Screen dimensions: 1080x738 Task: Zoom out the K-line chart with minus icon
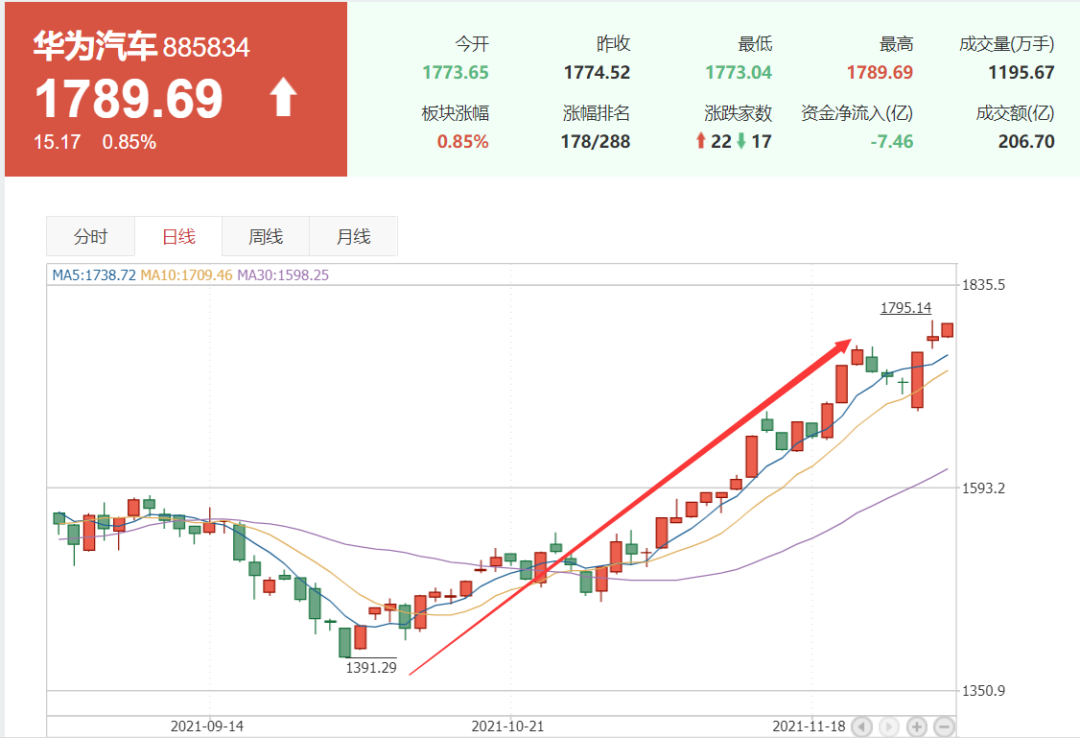pos(944,726)
